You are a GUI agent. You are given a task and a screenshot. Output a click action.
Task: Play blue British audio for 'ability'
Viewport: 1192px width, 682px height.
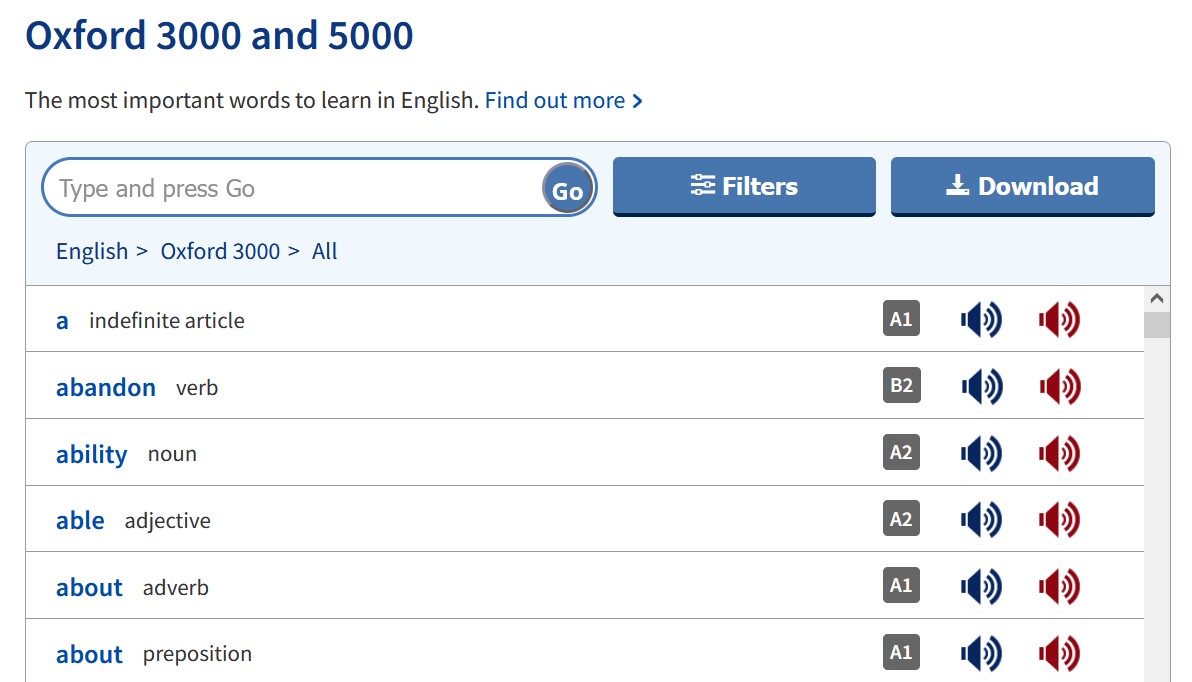point(980,454)
